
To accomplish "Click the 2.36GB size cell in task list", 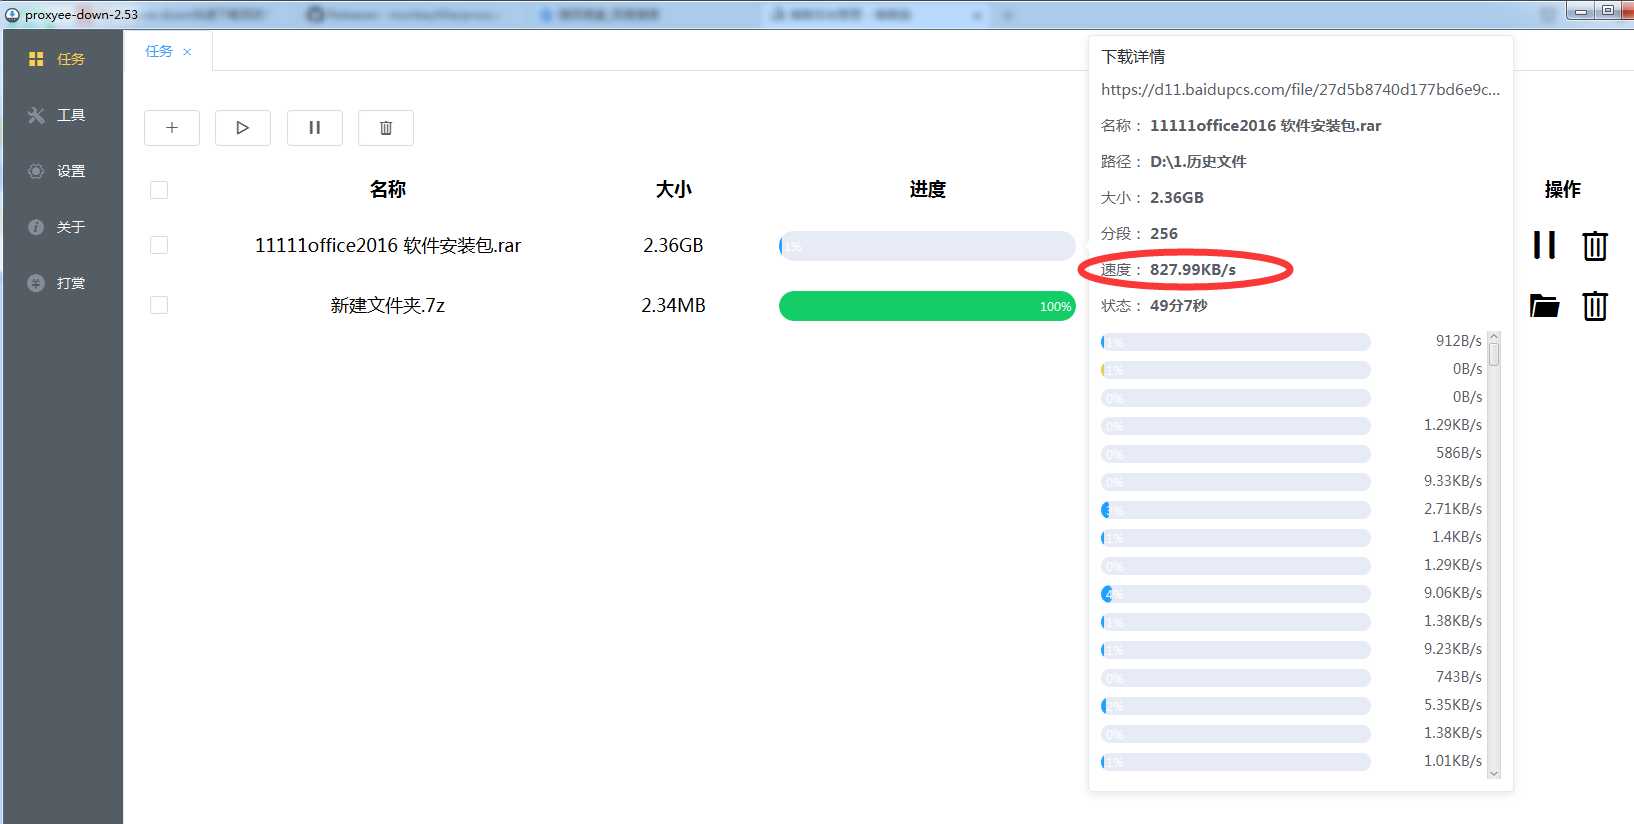I will [x=673, y=245].
